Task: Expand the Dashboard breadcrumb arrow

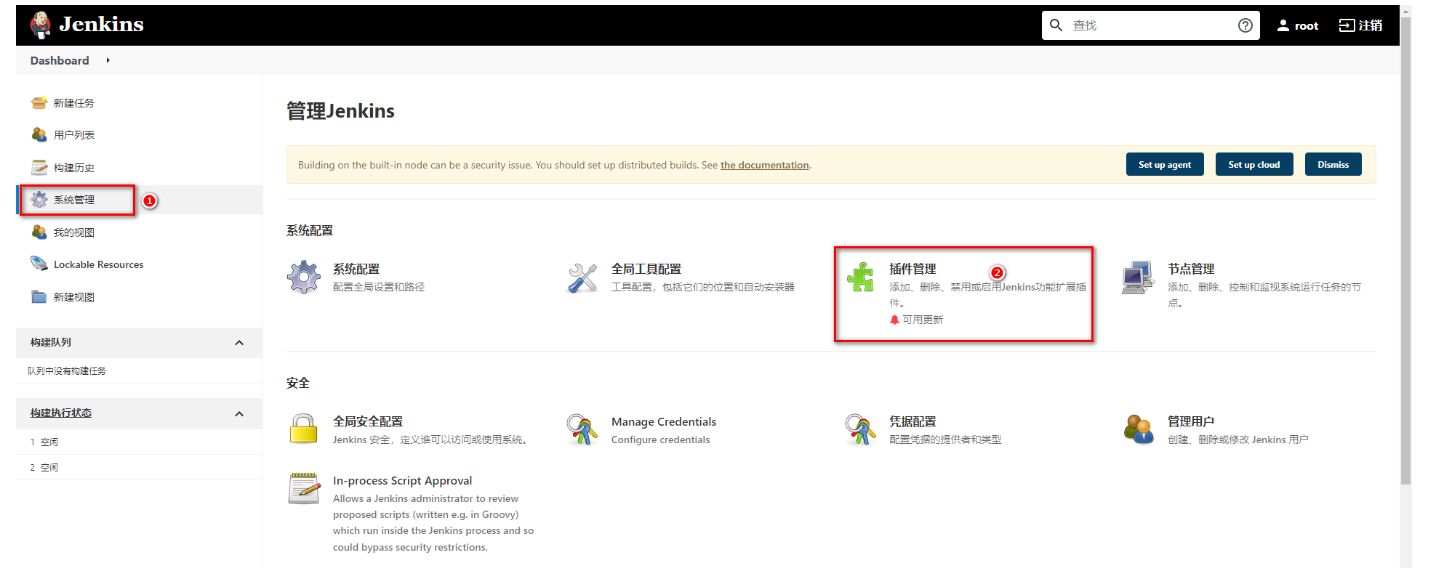Action: click(107, 61)
